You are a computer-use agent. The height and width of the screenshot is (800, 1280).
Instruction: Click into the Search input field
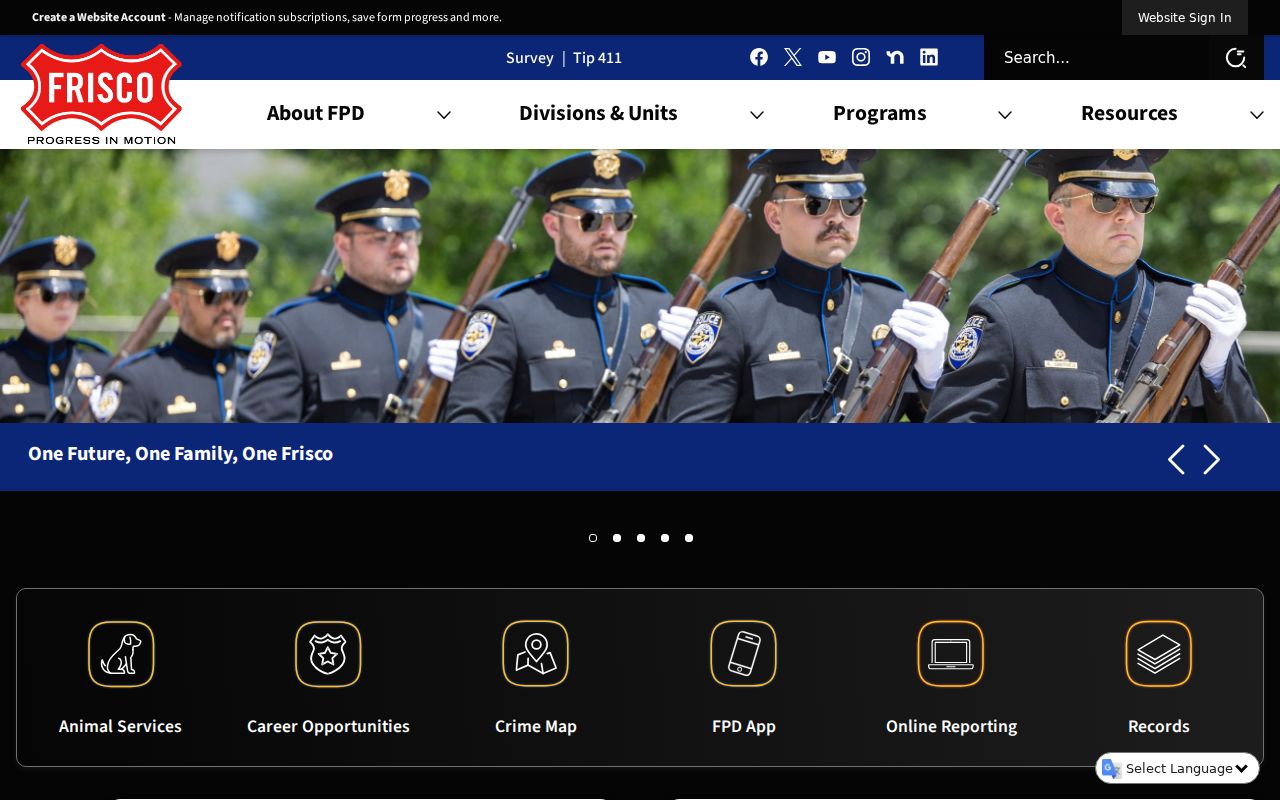pyautogui.click(x=1100, y=57)
